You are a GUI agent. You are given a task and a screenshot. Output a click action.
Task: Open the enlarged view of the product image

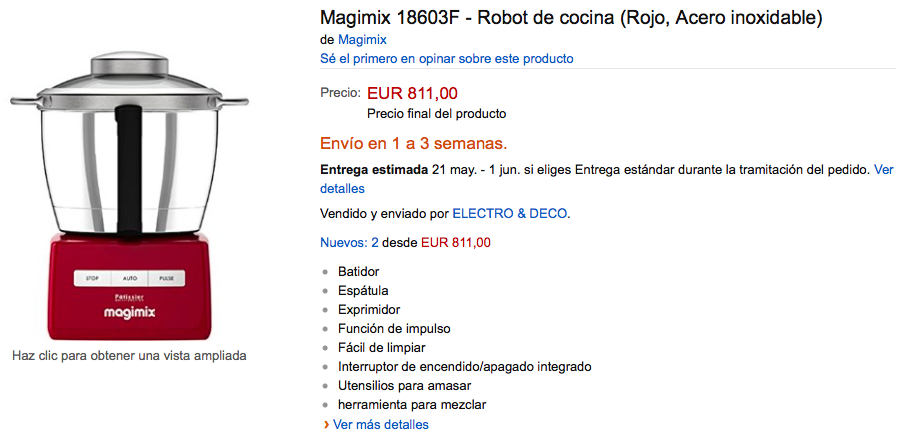click(129, 195)
